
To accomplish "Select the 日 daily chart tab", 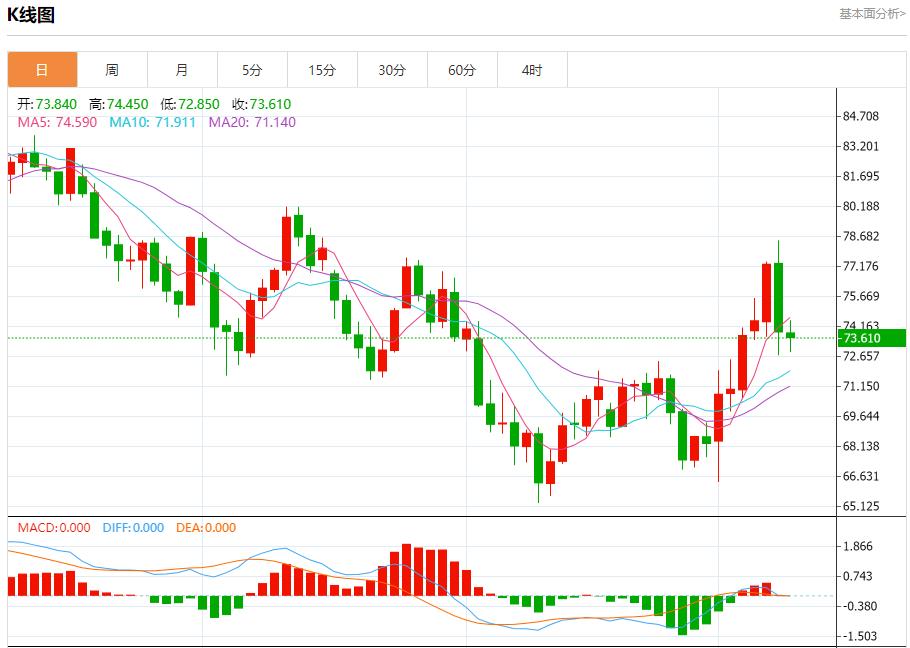I will tap(42, 70).
